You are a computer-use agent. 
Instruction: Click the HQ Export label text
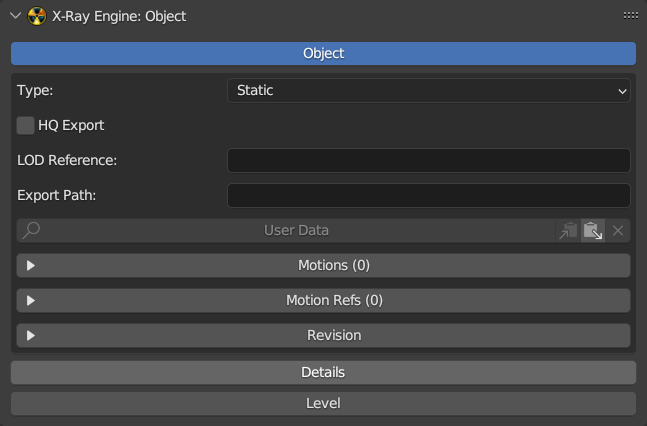click(71, 125)
